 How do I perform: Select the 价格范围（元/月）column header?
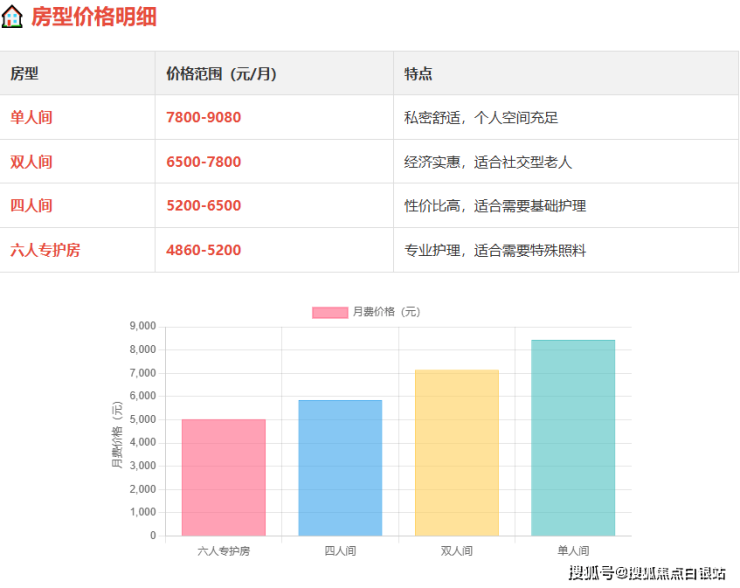[x=221, y=74]
